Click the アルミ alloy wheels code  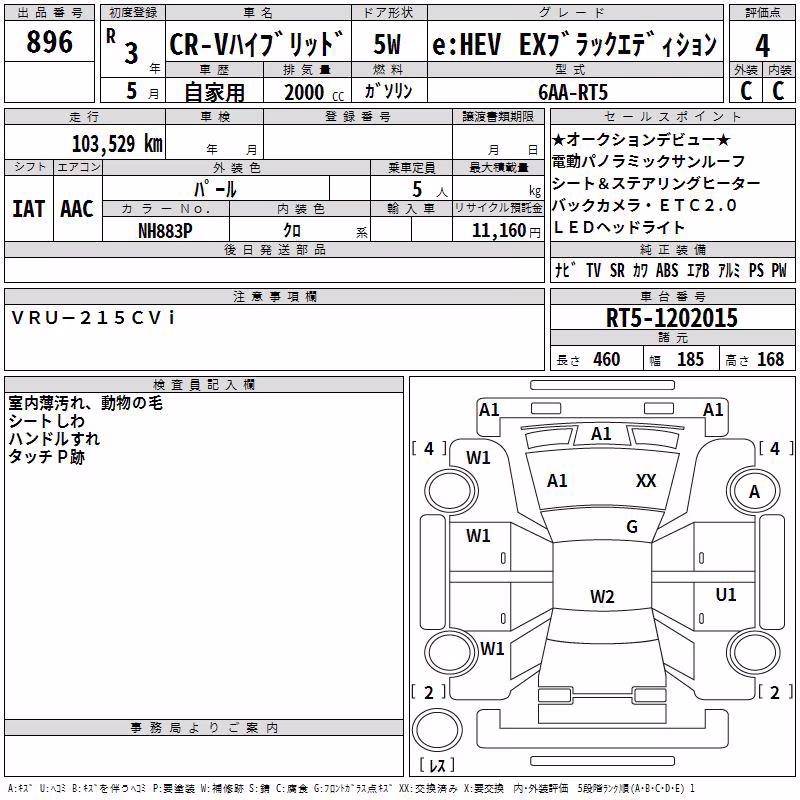click(729, 270)
